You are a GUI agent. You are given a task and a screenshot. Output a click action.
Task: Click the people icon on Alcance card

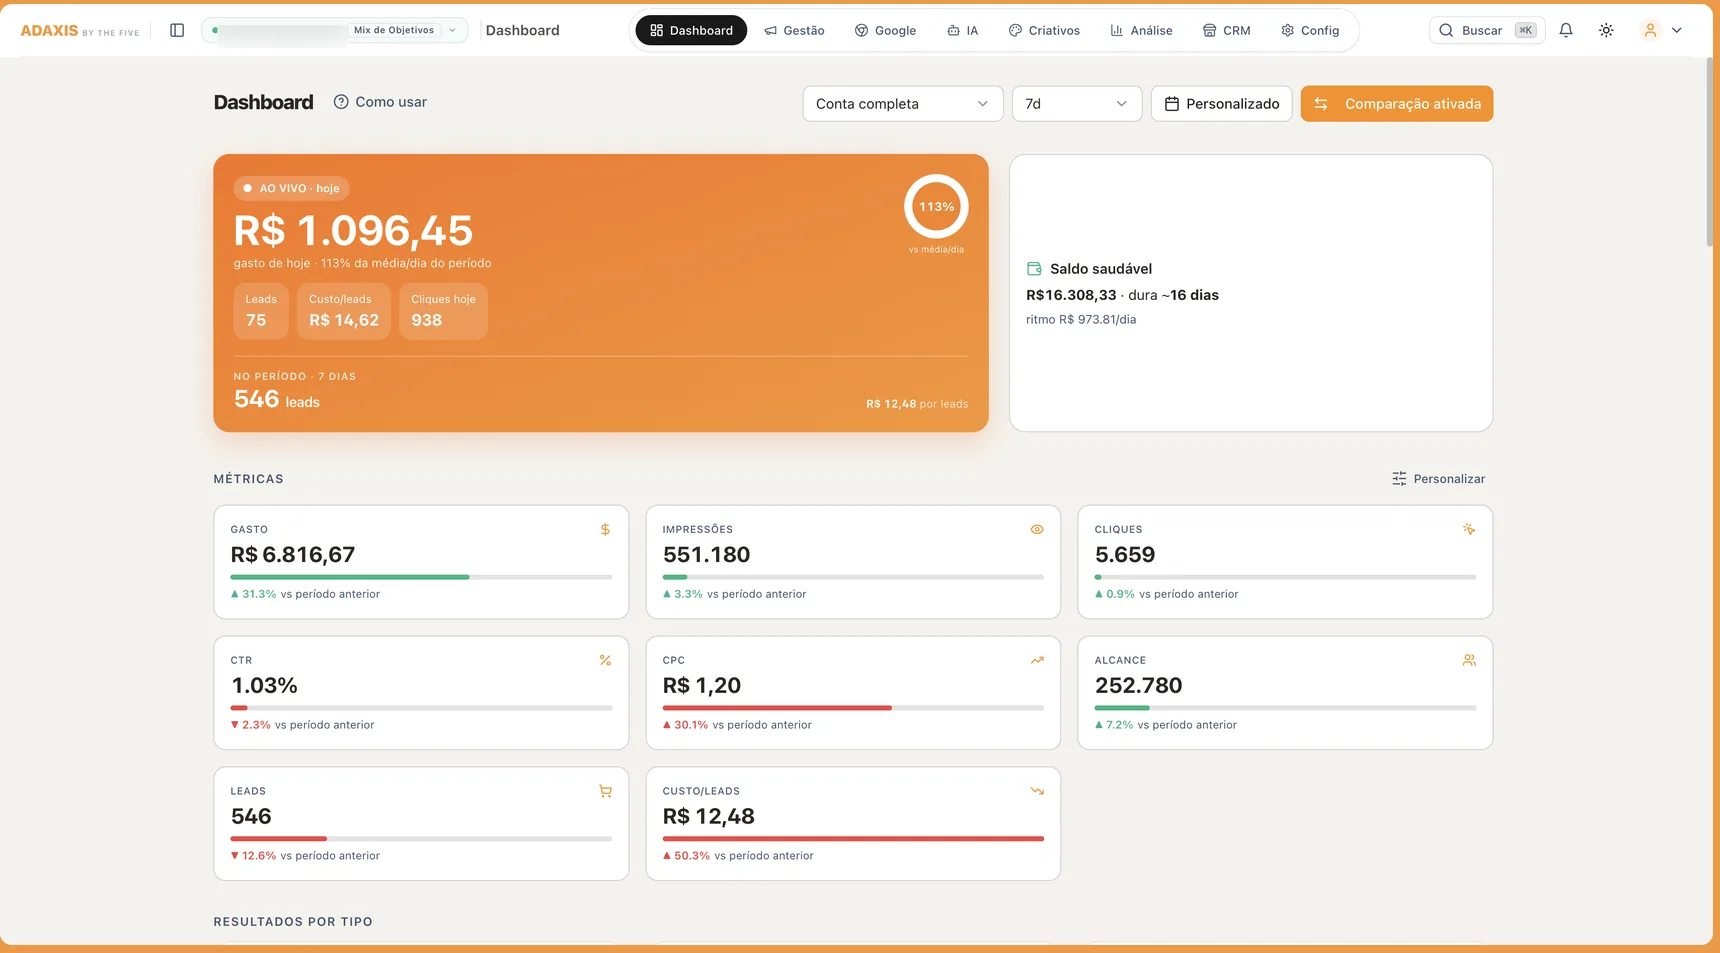1469,660
